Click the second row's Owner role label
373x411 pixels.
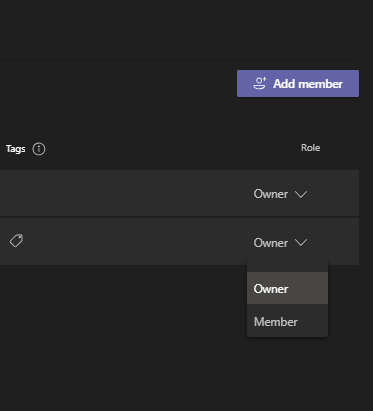(271, 243)
